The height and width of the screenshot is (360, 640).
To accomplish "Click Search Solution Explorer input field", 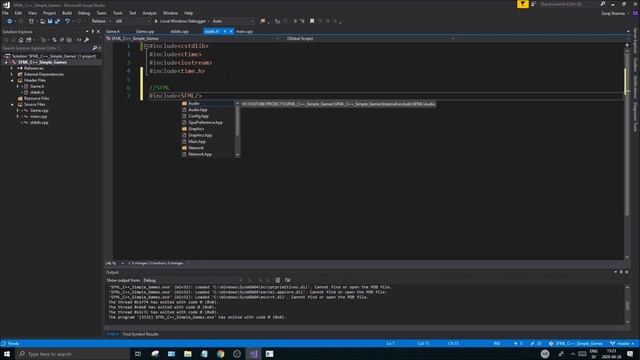I will tap(47, 48).
